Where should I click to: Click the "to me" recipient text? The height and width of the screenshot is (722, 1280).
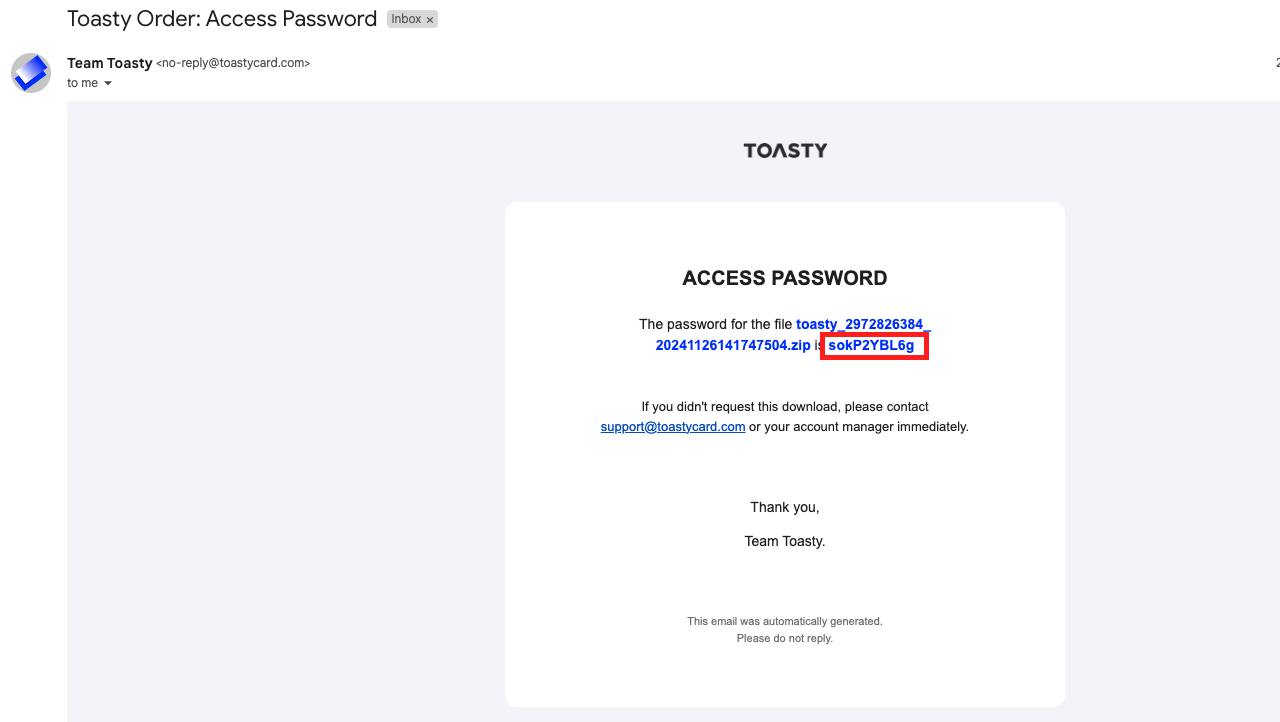[82, 83]
